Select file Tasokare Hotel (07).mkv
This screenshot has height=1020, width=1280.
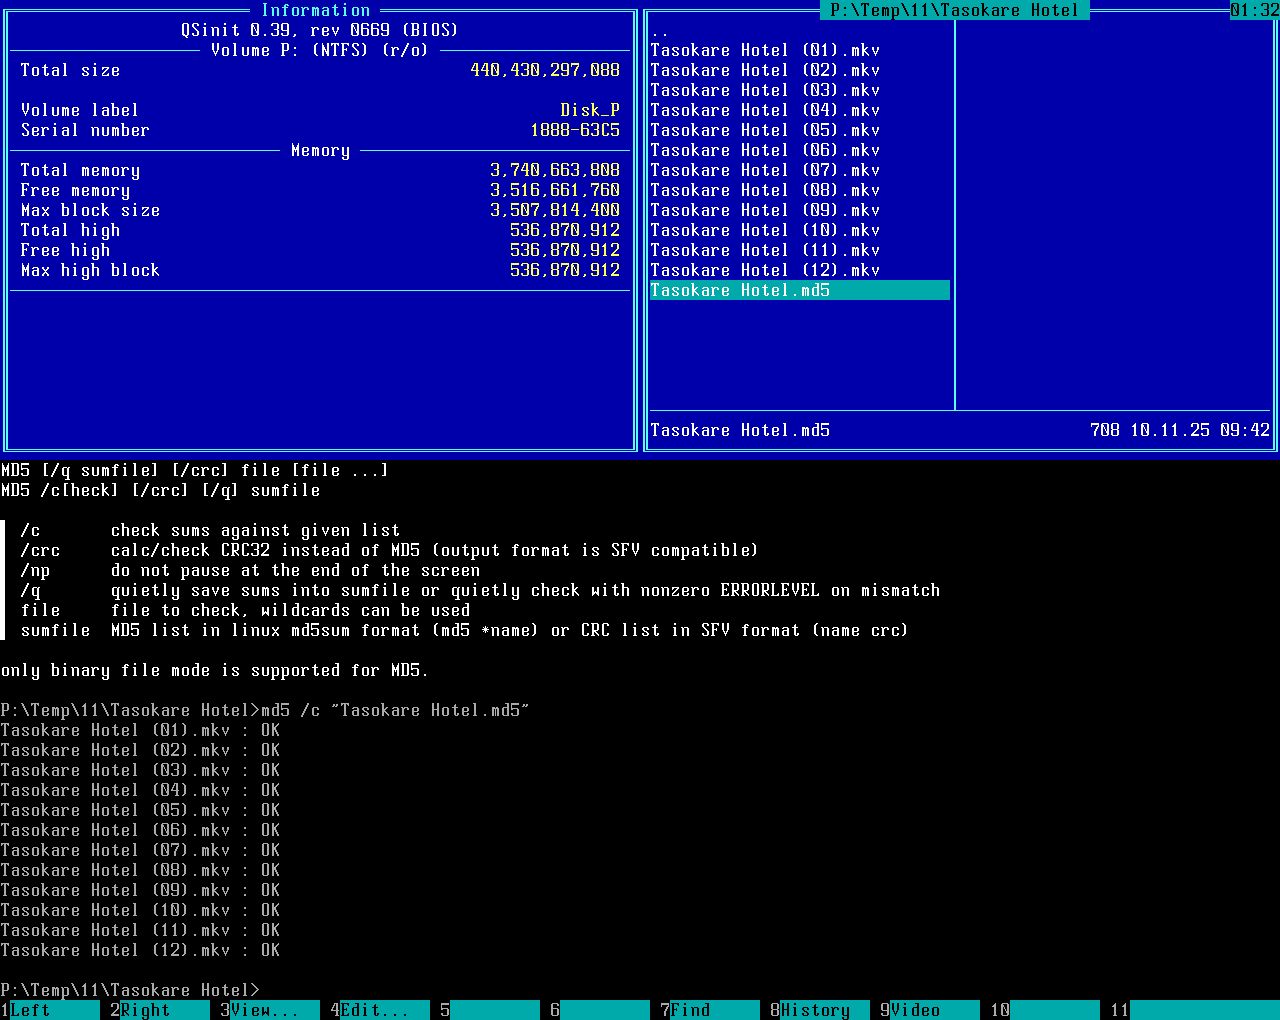tap(765, 170)
